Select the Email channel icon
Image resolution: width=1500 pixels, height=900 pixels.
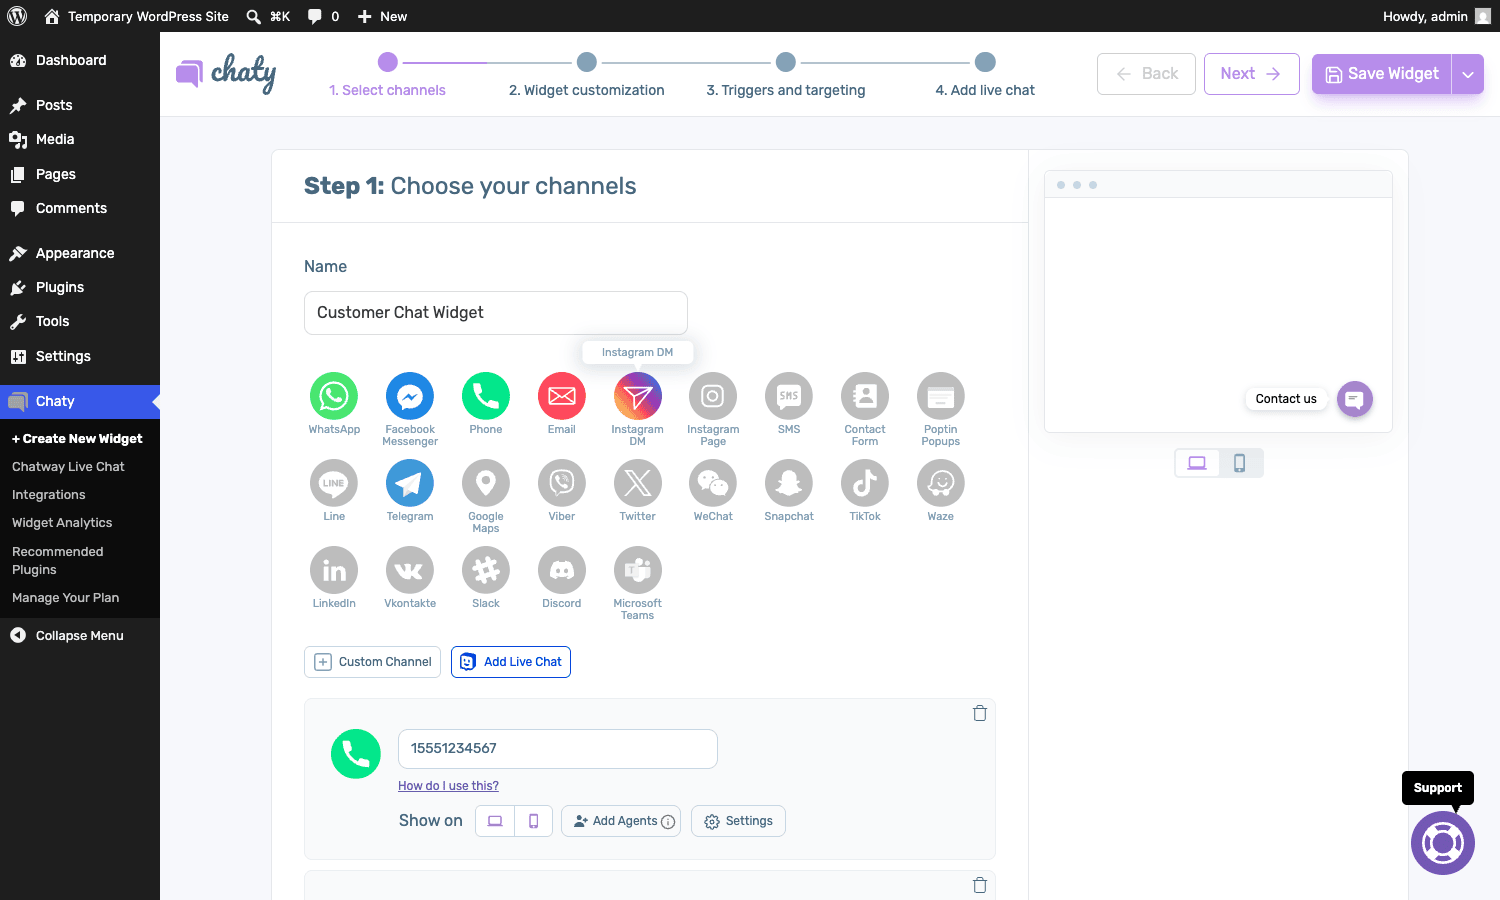point(562,397)
